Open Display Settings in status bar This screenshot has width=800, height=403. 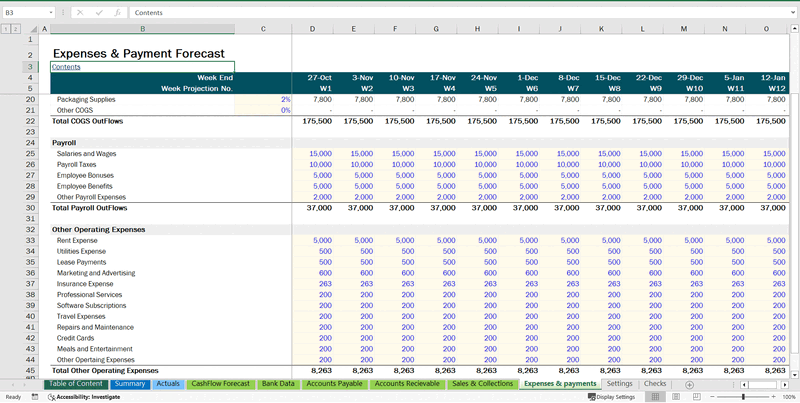(615, 397)
